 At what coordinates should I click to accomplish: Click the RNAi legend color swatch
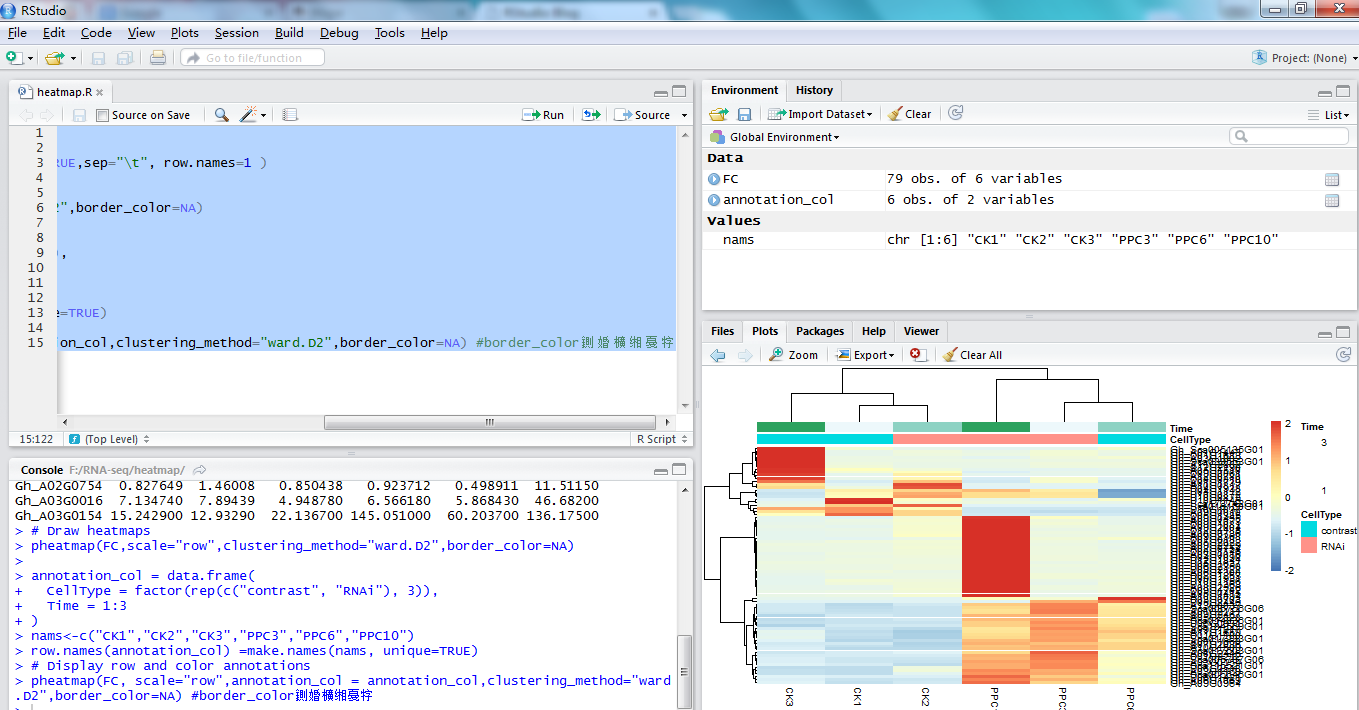(x=1309, y=546)
